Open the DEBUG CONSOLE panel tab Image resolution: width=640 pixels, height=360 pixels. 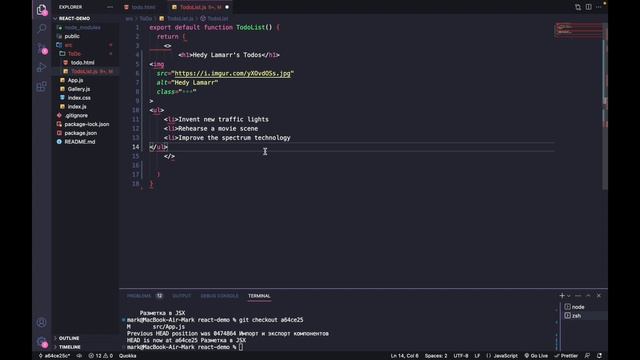(x=219, y=296)
